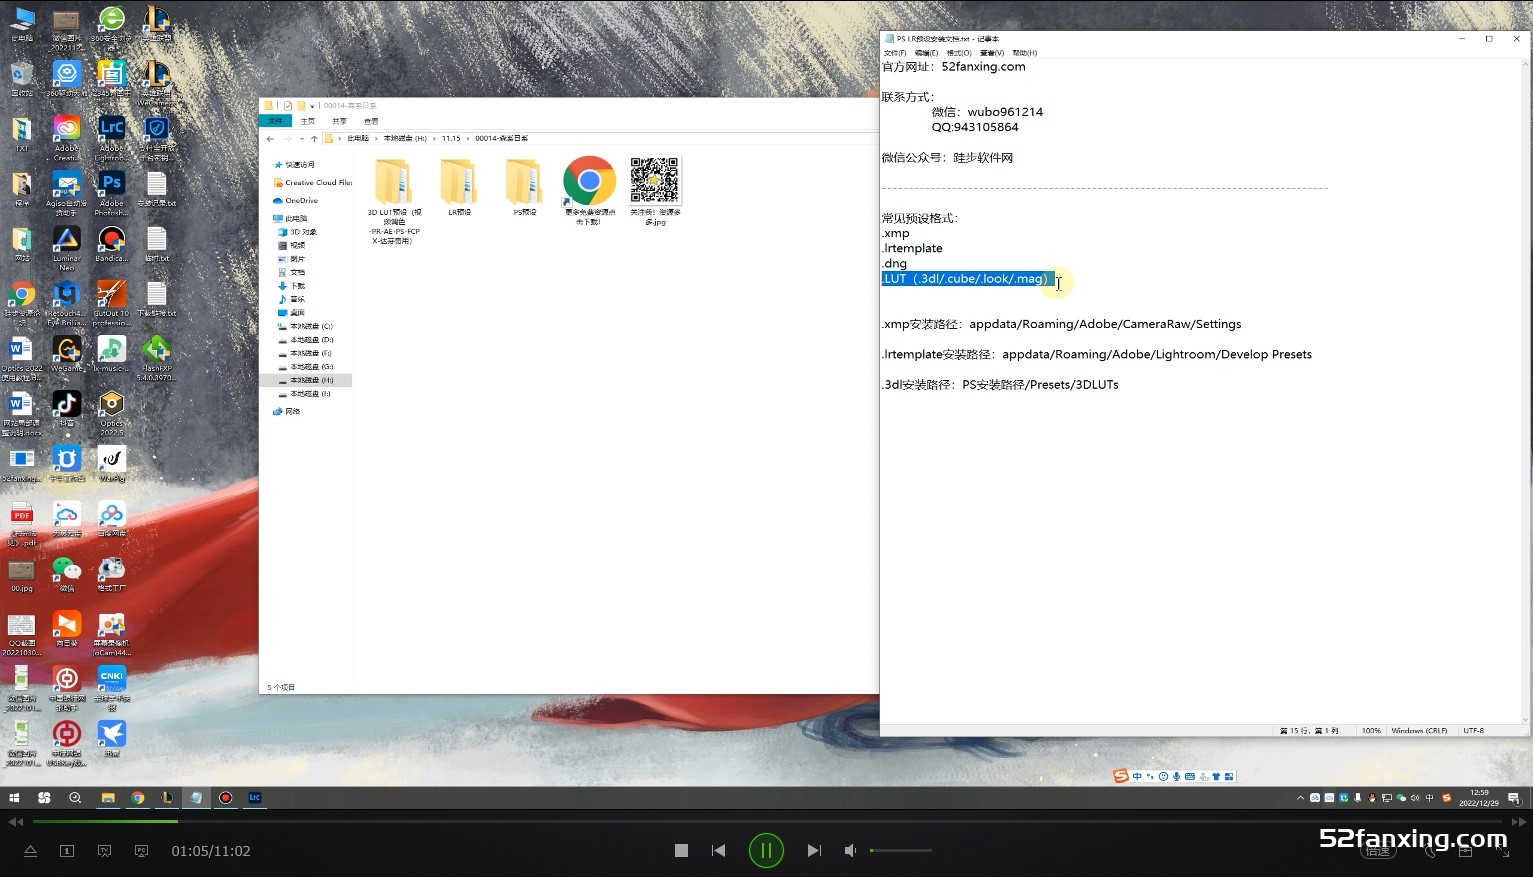1533x877 pixels.
Task: Click the '.lrtemplate' line in Notepad
Action: [912, 248]
